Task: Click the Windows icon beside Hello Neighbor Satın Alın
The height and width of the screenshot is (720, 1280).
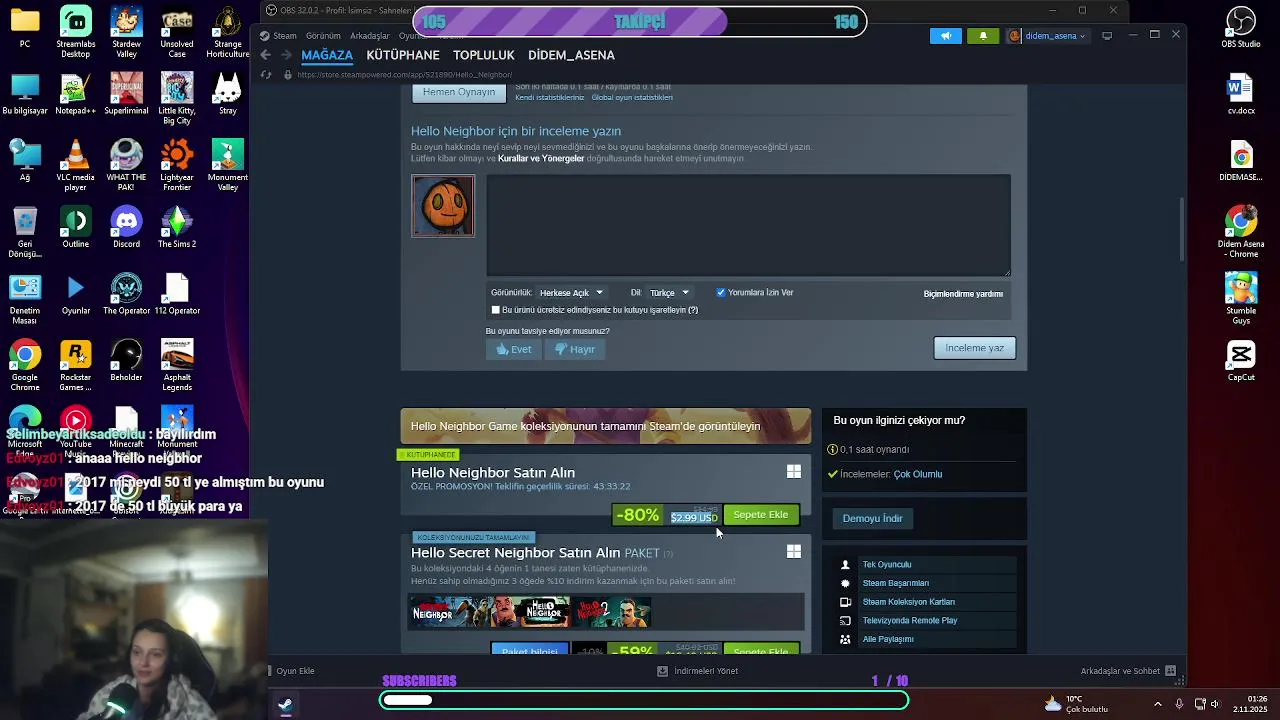Action: (793, 471)
